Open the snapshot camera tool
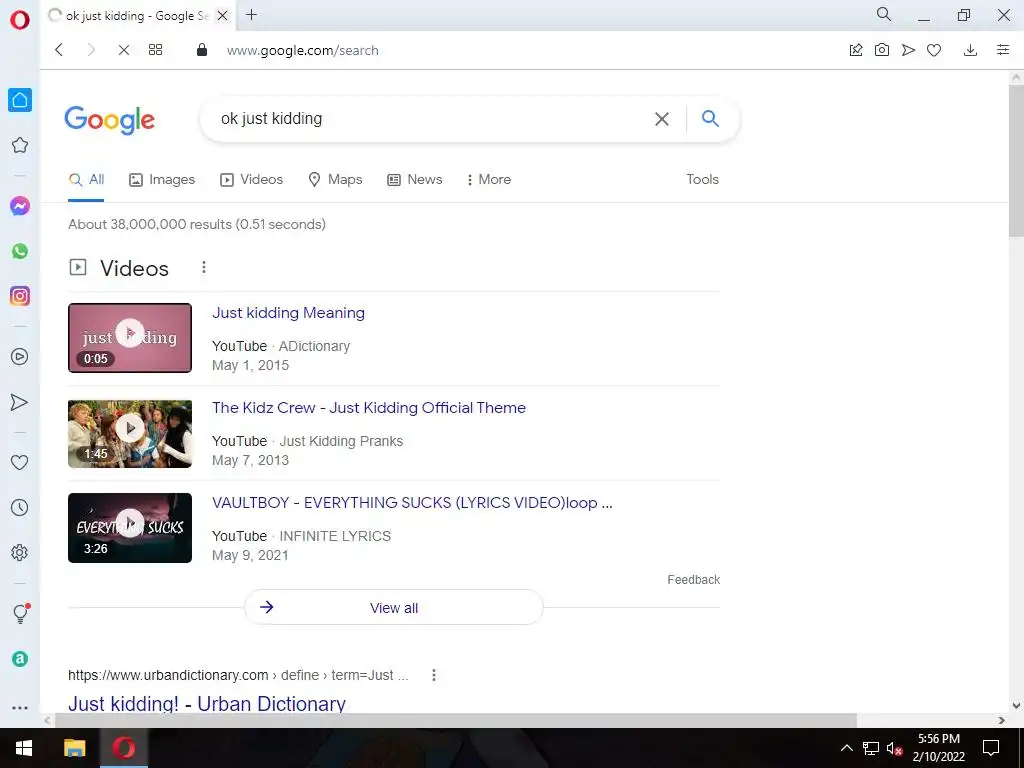Viewport: 1024px width, 768px height. coord(882,50)
